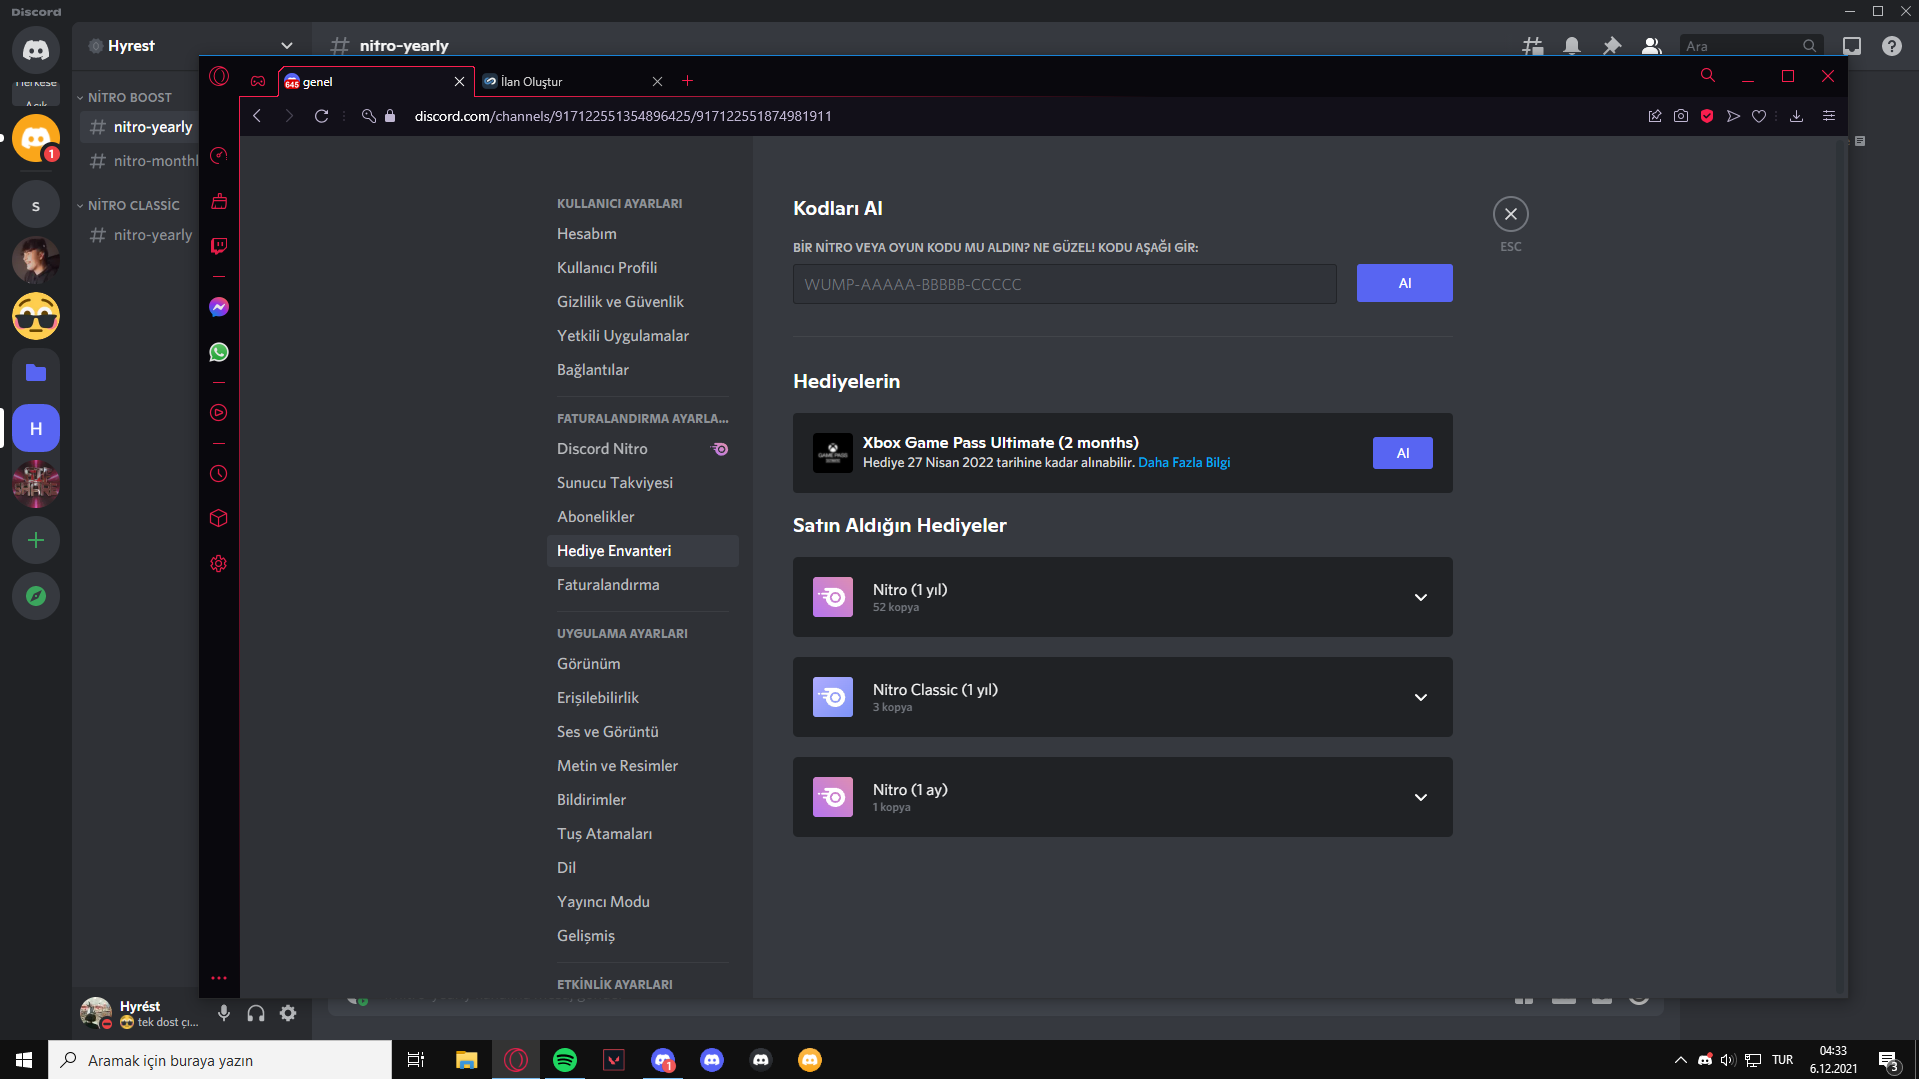Screen dimensions: 1919x1079
Task: Open Opera easy setup menu icon
Action: coord(1829,116)
